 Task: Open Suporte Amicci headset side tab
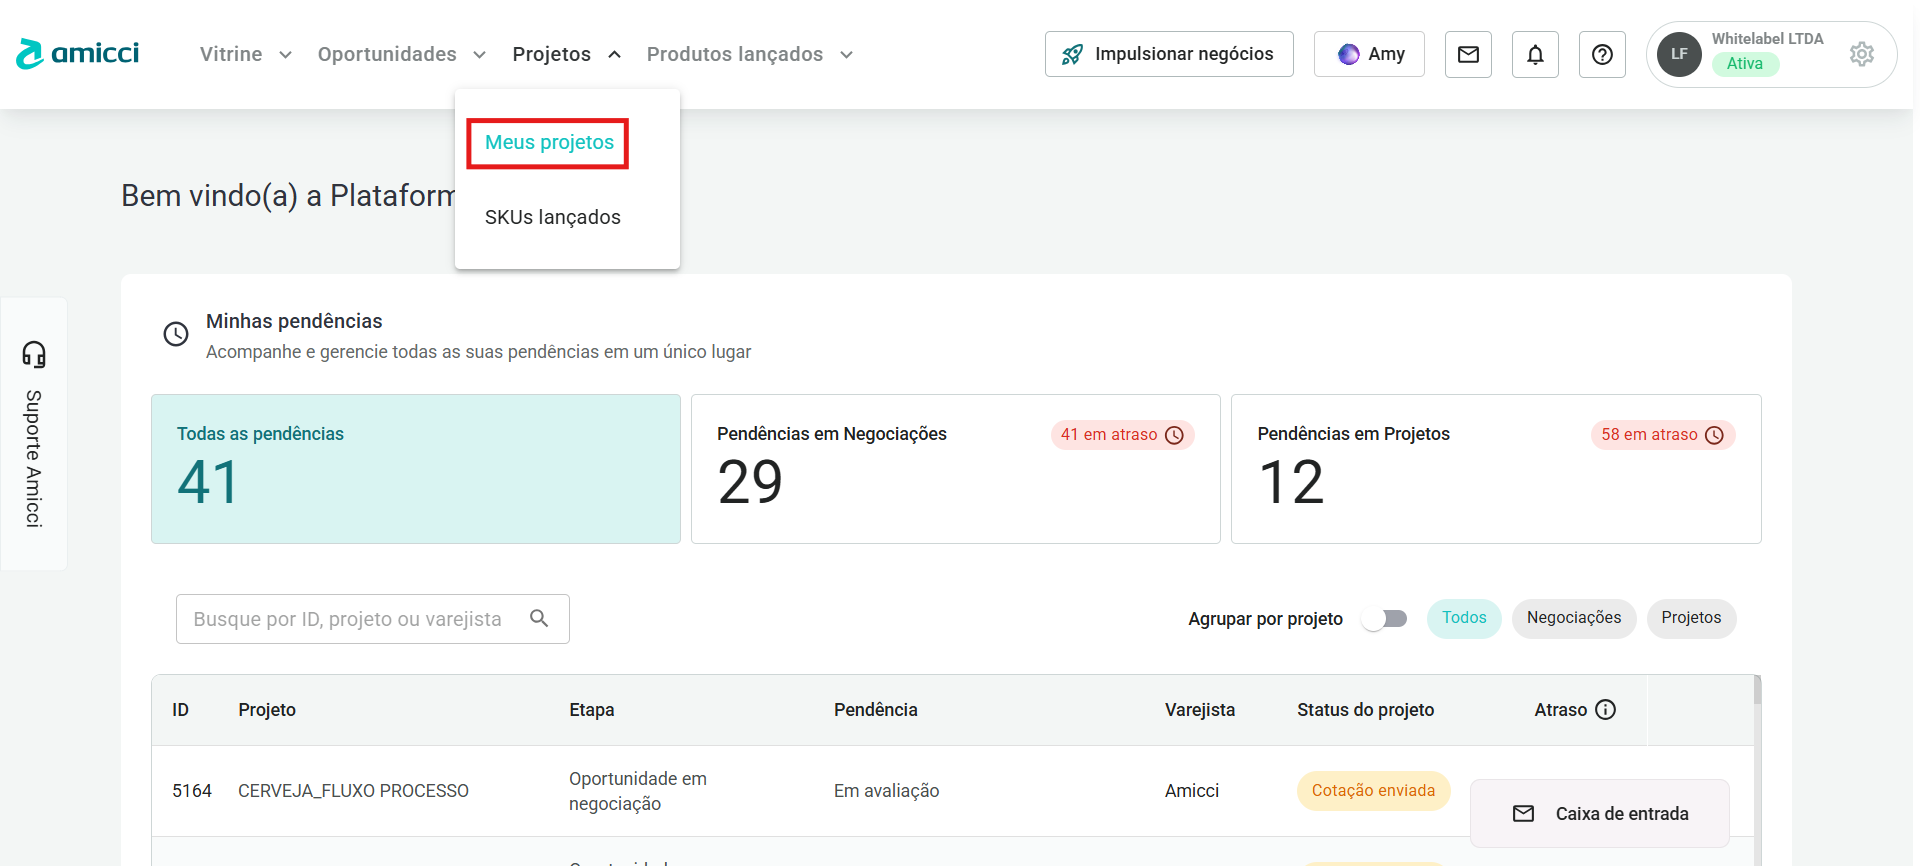(34, 433)
